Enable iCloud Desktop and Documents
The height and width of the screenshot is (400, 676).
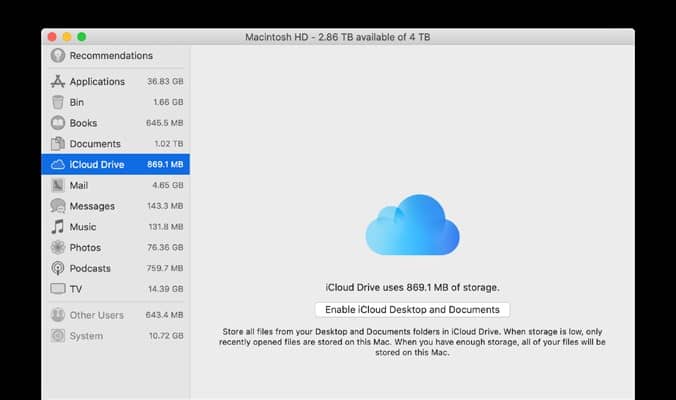(x=412, y=309)
